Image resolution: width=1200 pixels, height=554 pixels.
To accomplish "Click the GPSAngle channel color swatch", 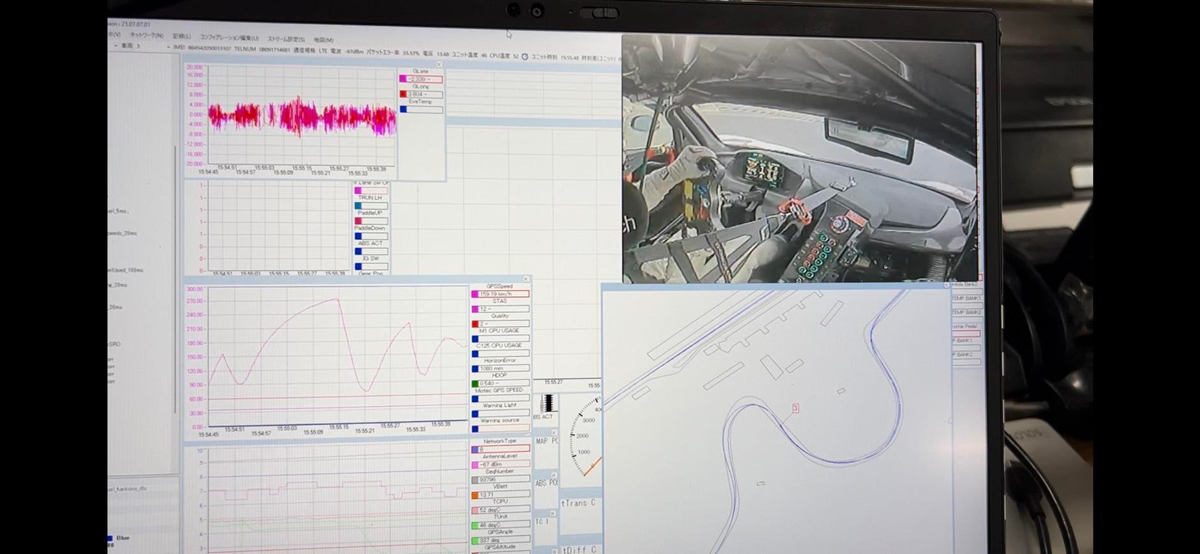I will (x=475, y=539).
